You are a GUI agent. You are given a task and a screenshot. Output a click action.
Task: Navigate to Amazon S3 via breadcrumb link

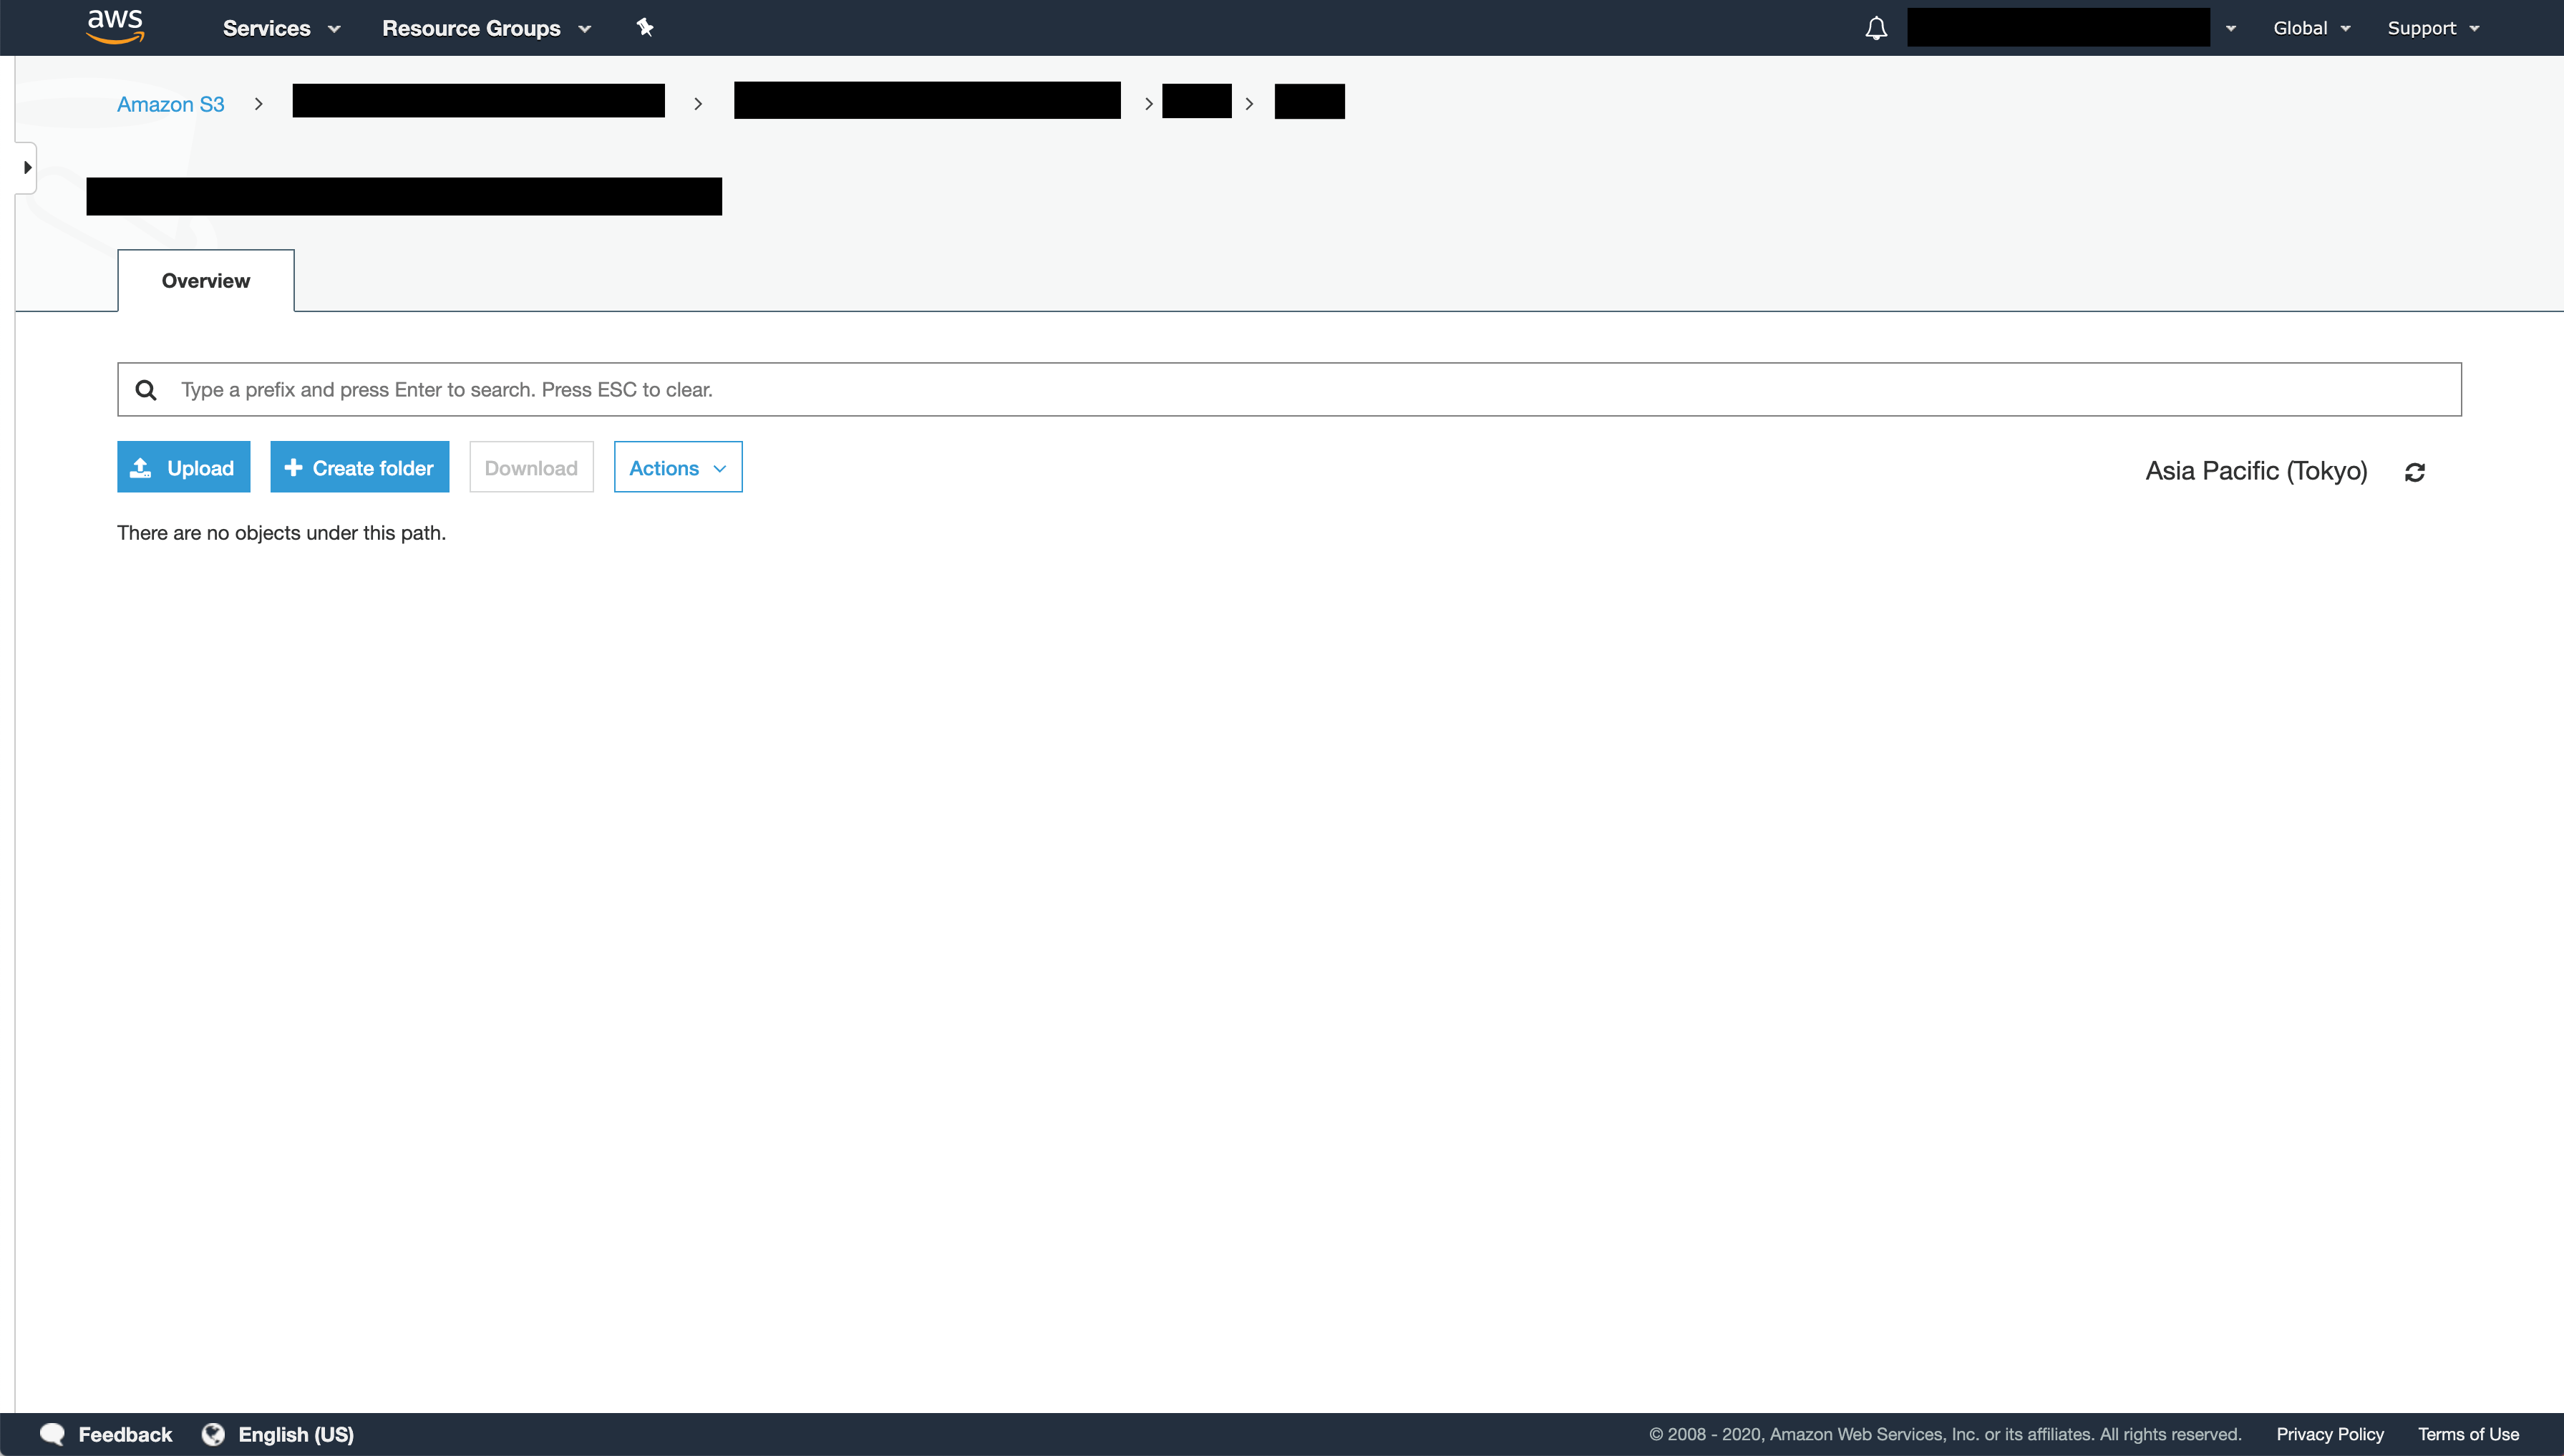point(170,103)
